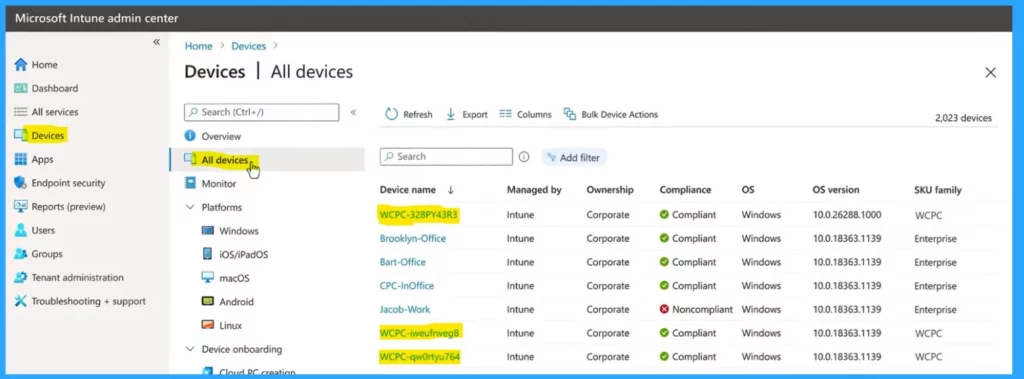Sort by the Managed by column

click(x=534, y=190)
